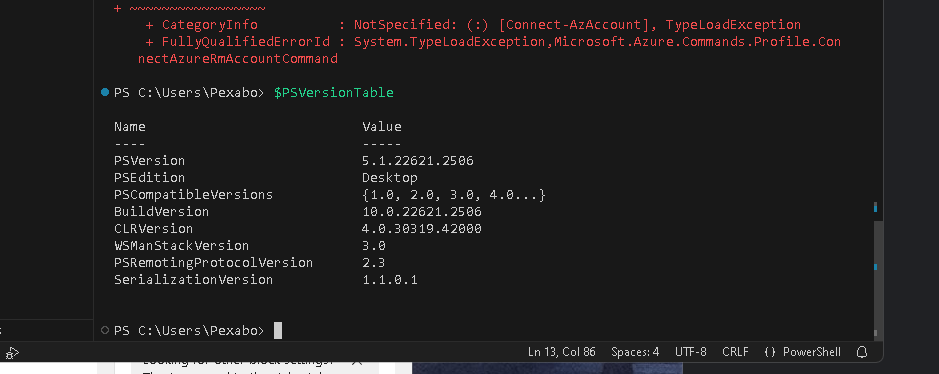Click PSCompatibleVersions value {1.0, 2.0, 3.0, 4.0...}
This screenshot has width=939, height=374.
[454, 194]
